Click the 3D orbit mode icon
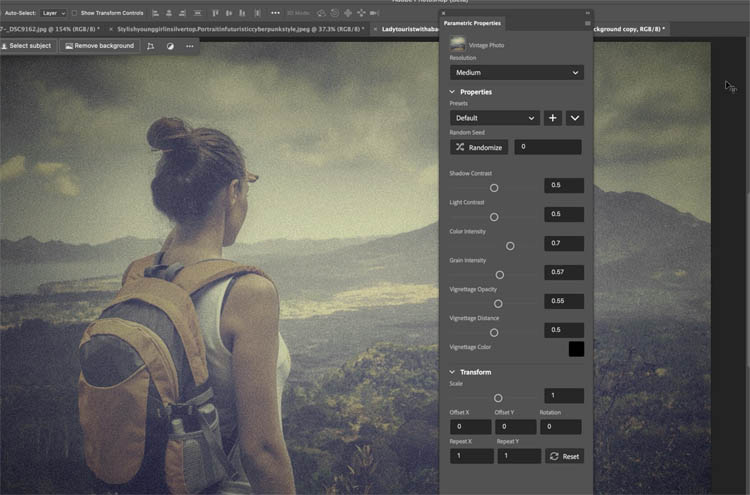Viewport: 750px width, 495px height. [321, 13]
